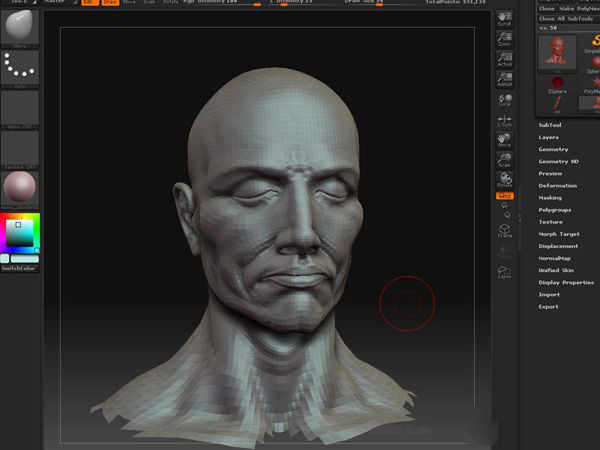This screenshot has height=450, width=600.
Task: Select the red stick tool under ZSphere
Action: click(x=558, y=105)
